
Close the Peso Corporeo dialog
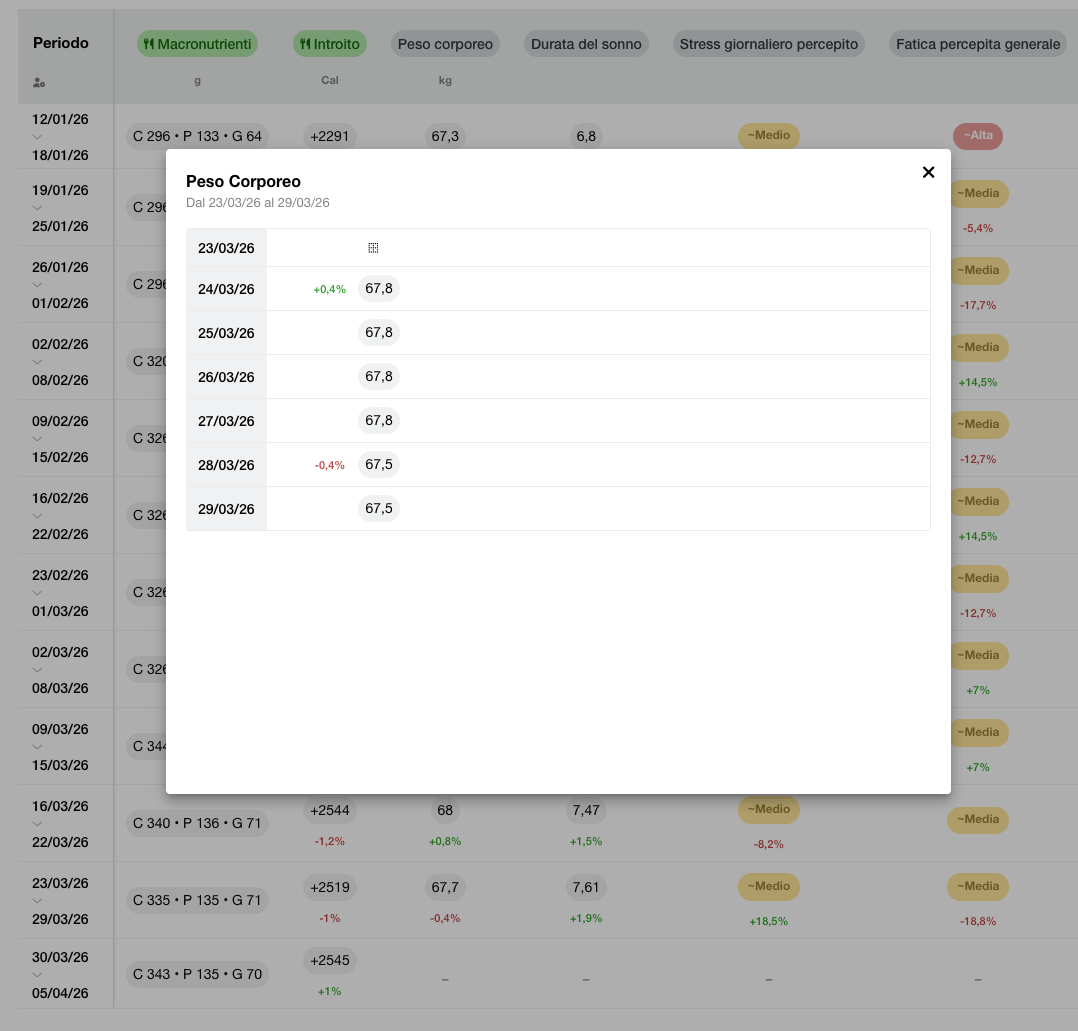click(x=928, y=172)
